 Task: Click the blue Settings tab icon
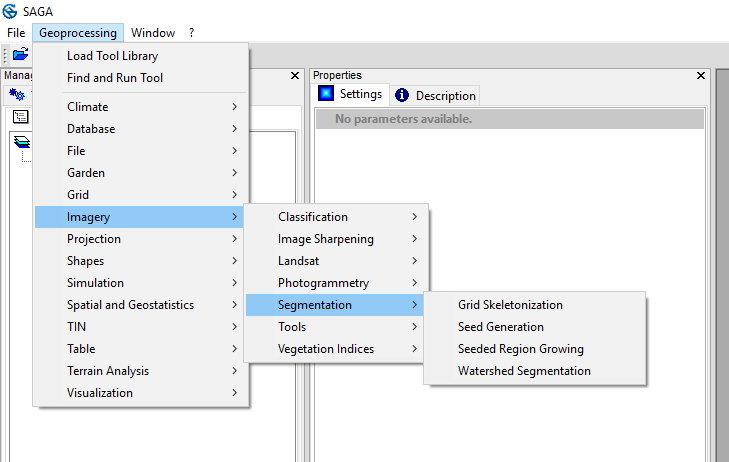[326, 93]
